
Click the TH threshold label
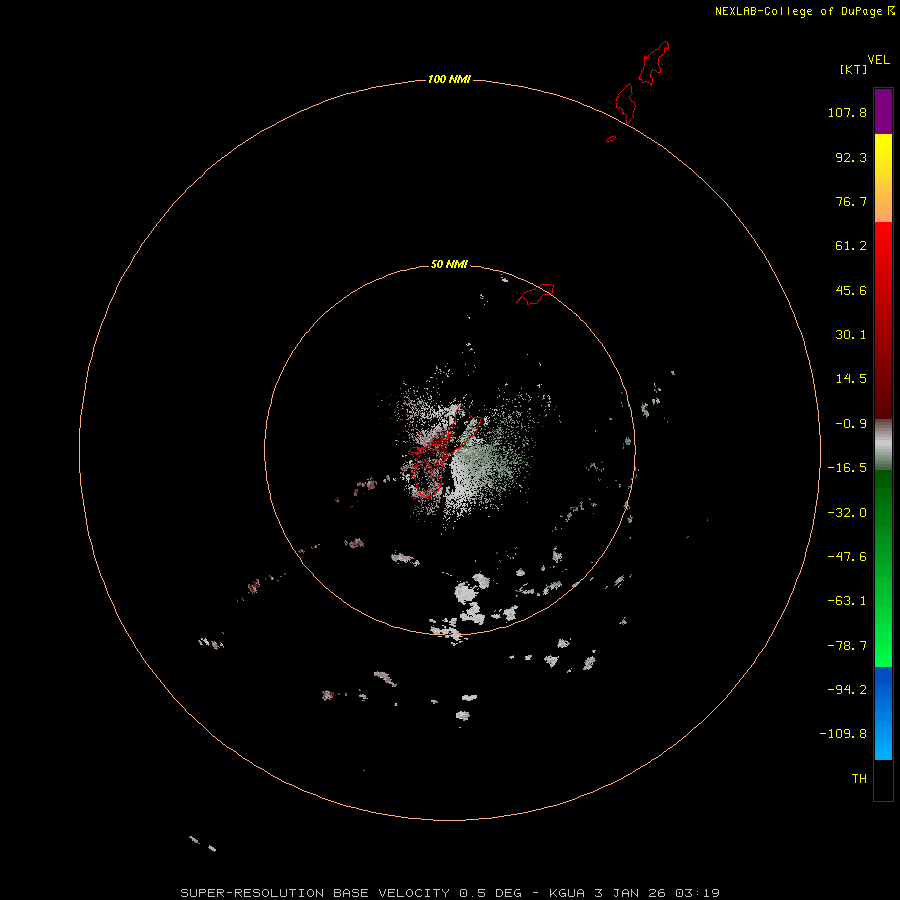click(859, 779)
